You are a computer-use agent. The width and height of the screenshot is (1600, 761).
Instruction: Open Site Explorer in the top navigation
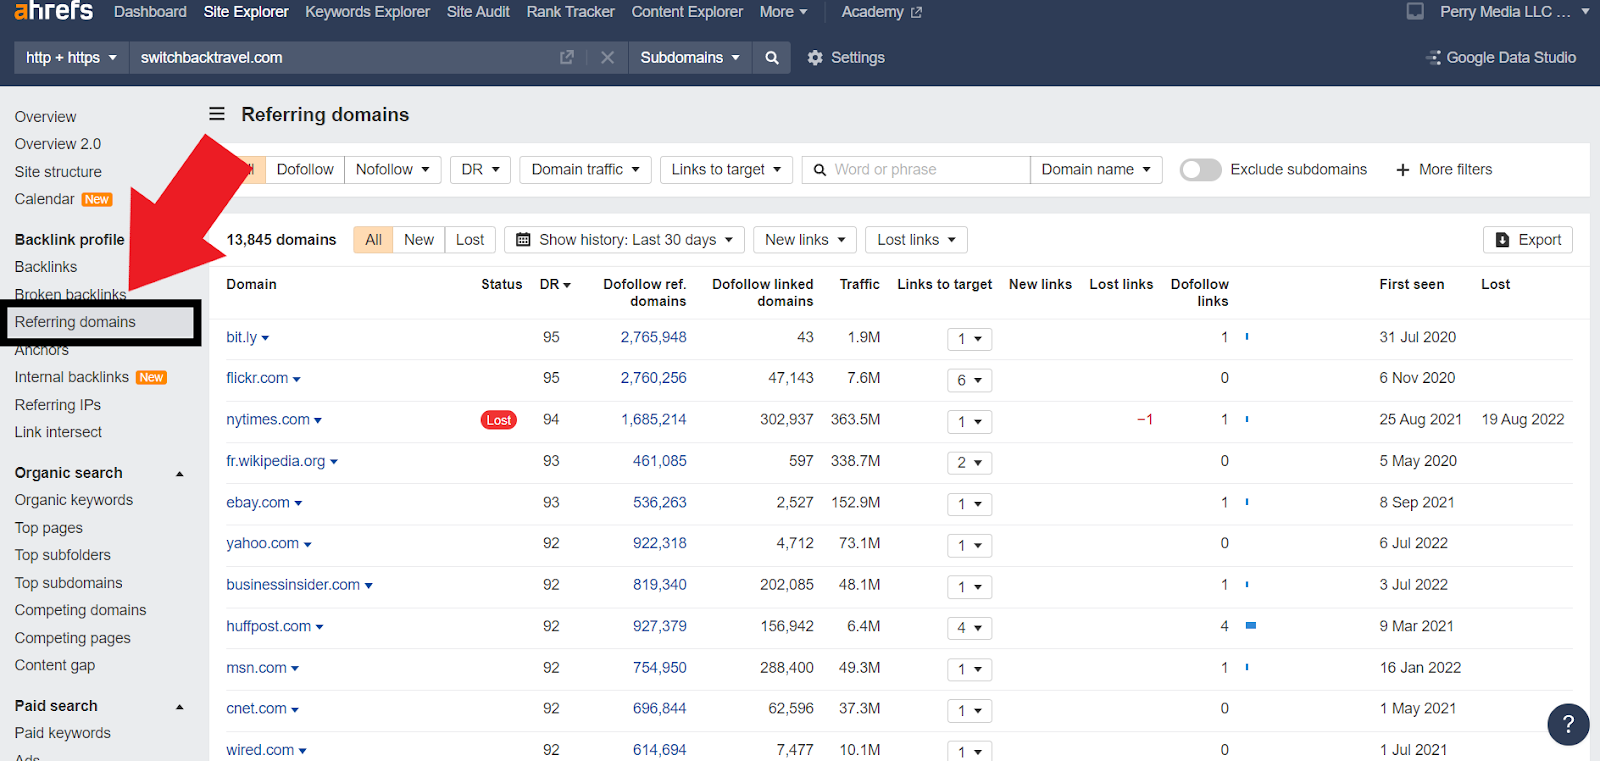pyautogui.click(x=246, y=12)
